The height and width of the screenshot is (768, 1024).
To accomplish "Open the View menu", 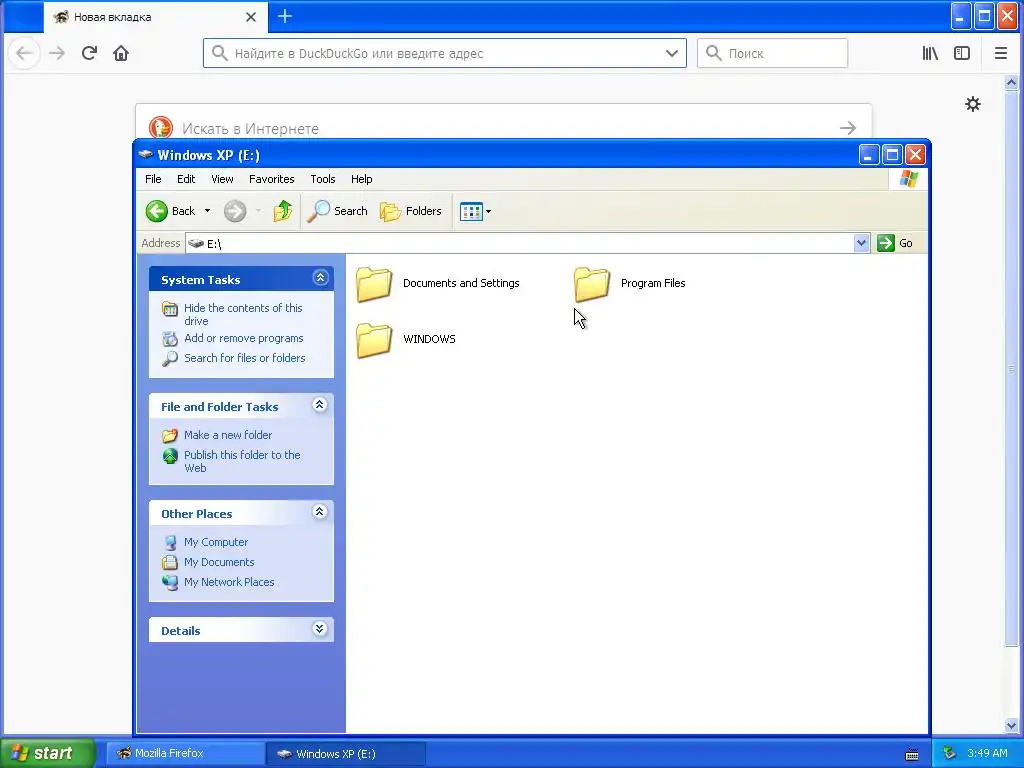I will tap(222, 179).
